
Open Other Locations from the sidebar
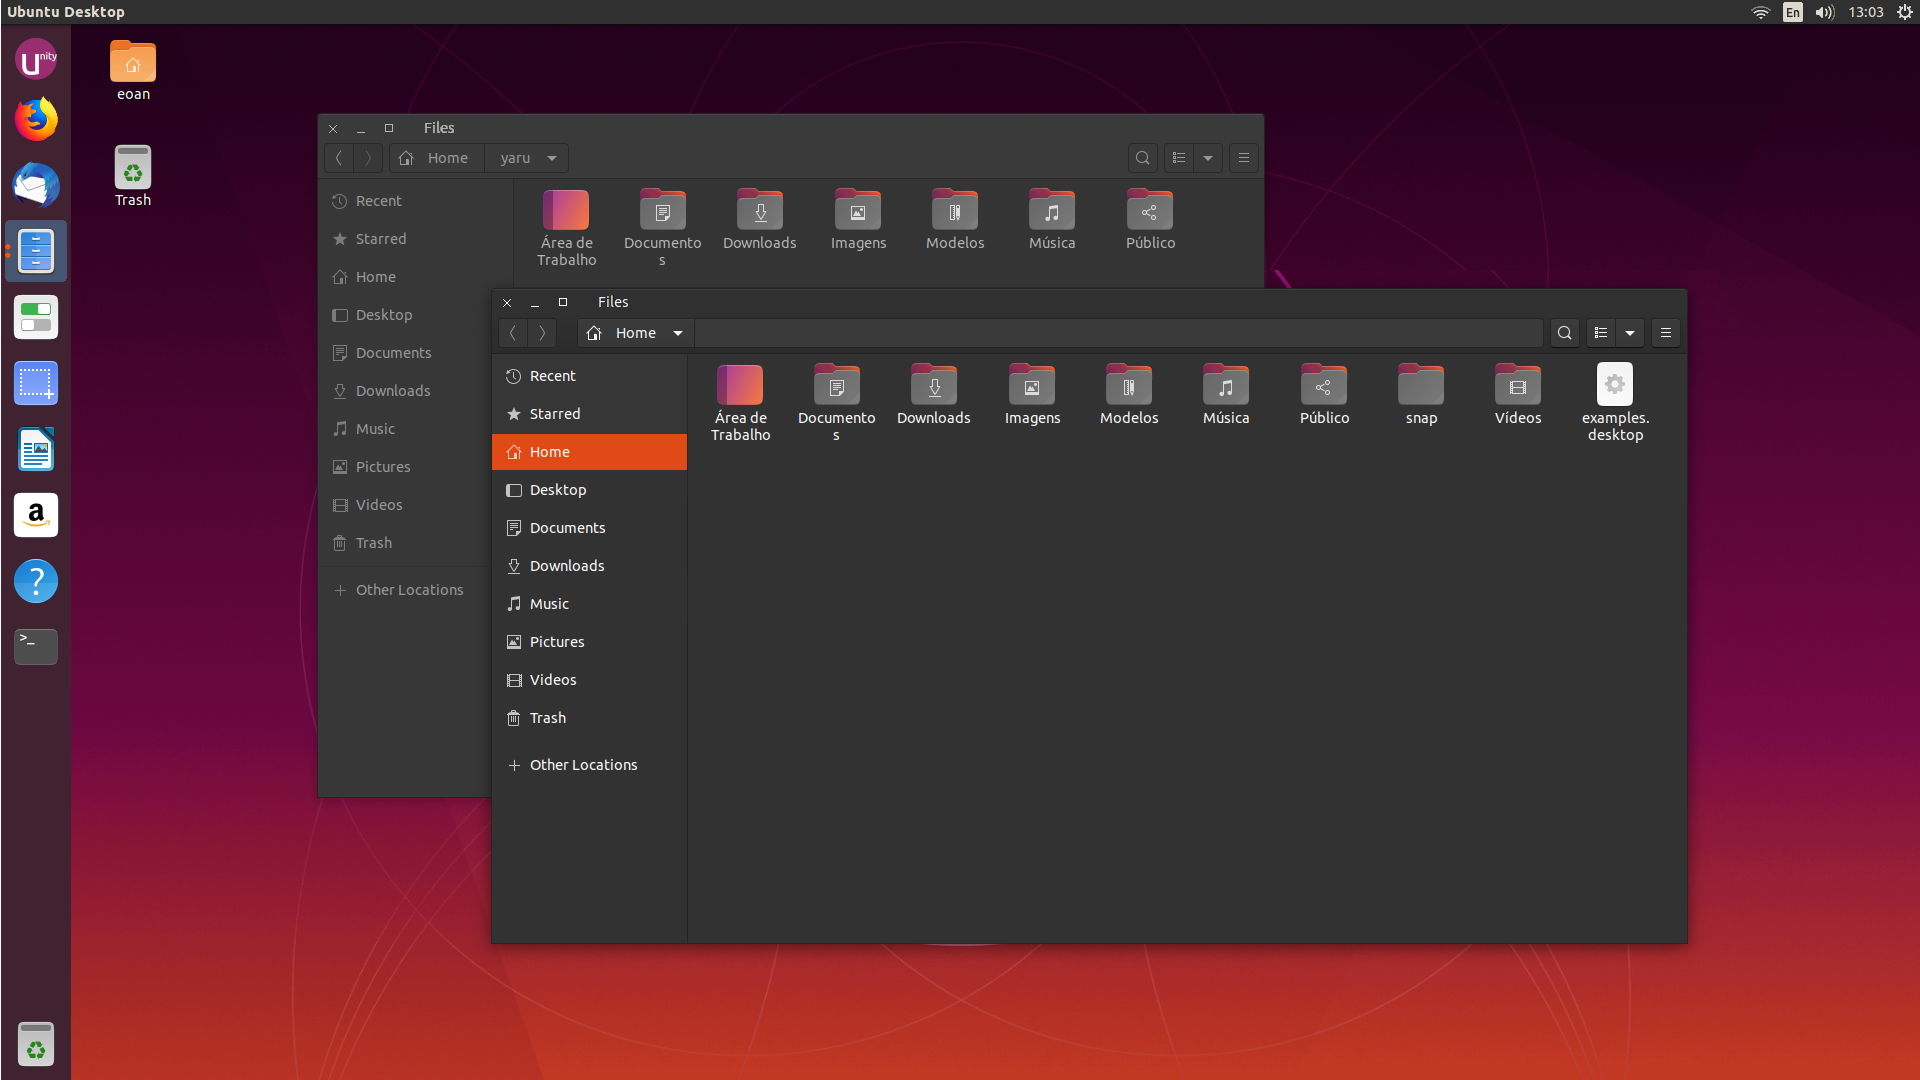(x=583, y=764)
